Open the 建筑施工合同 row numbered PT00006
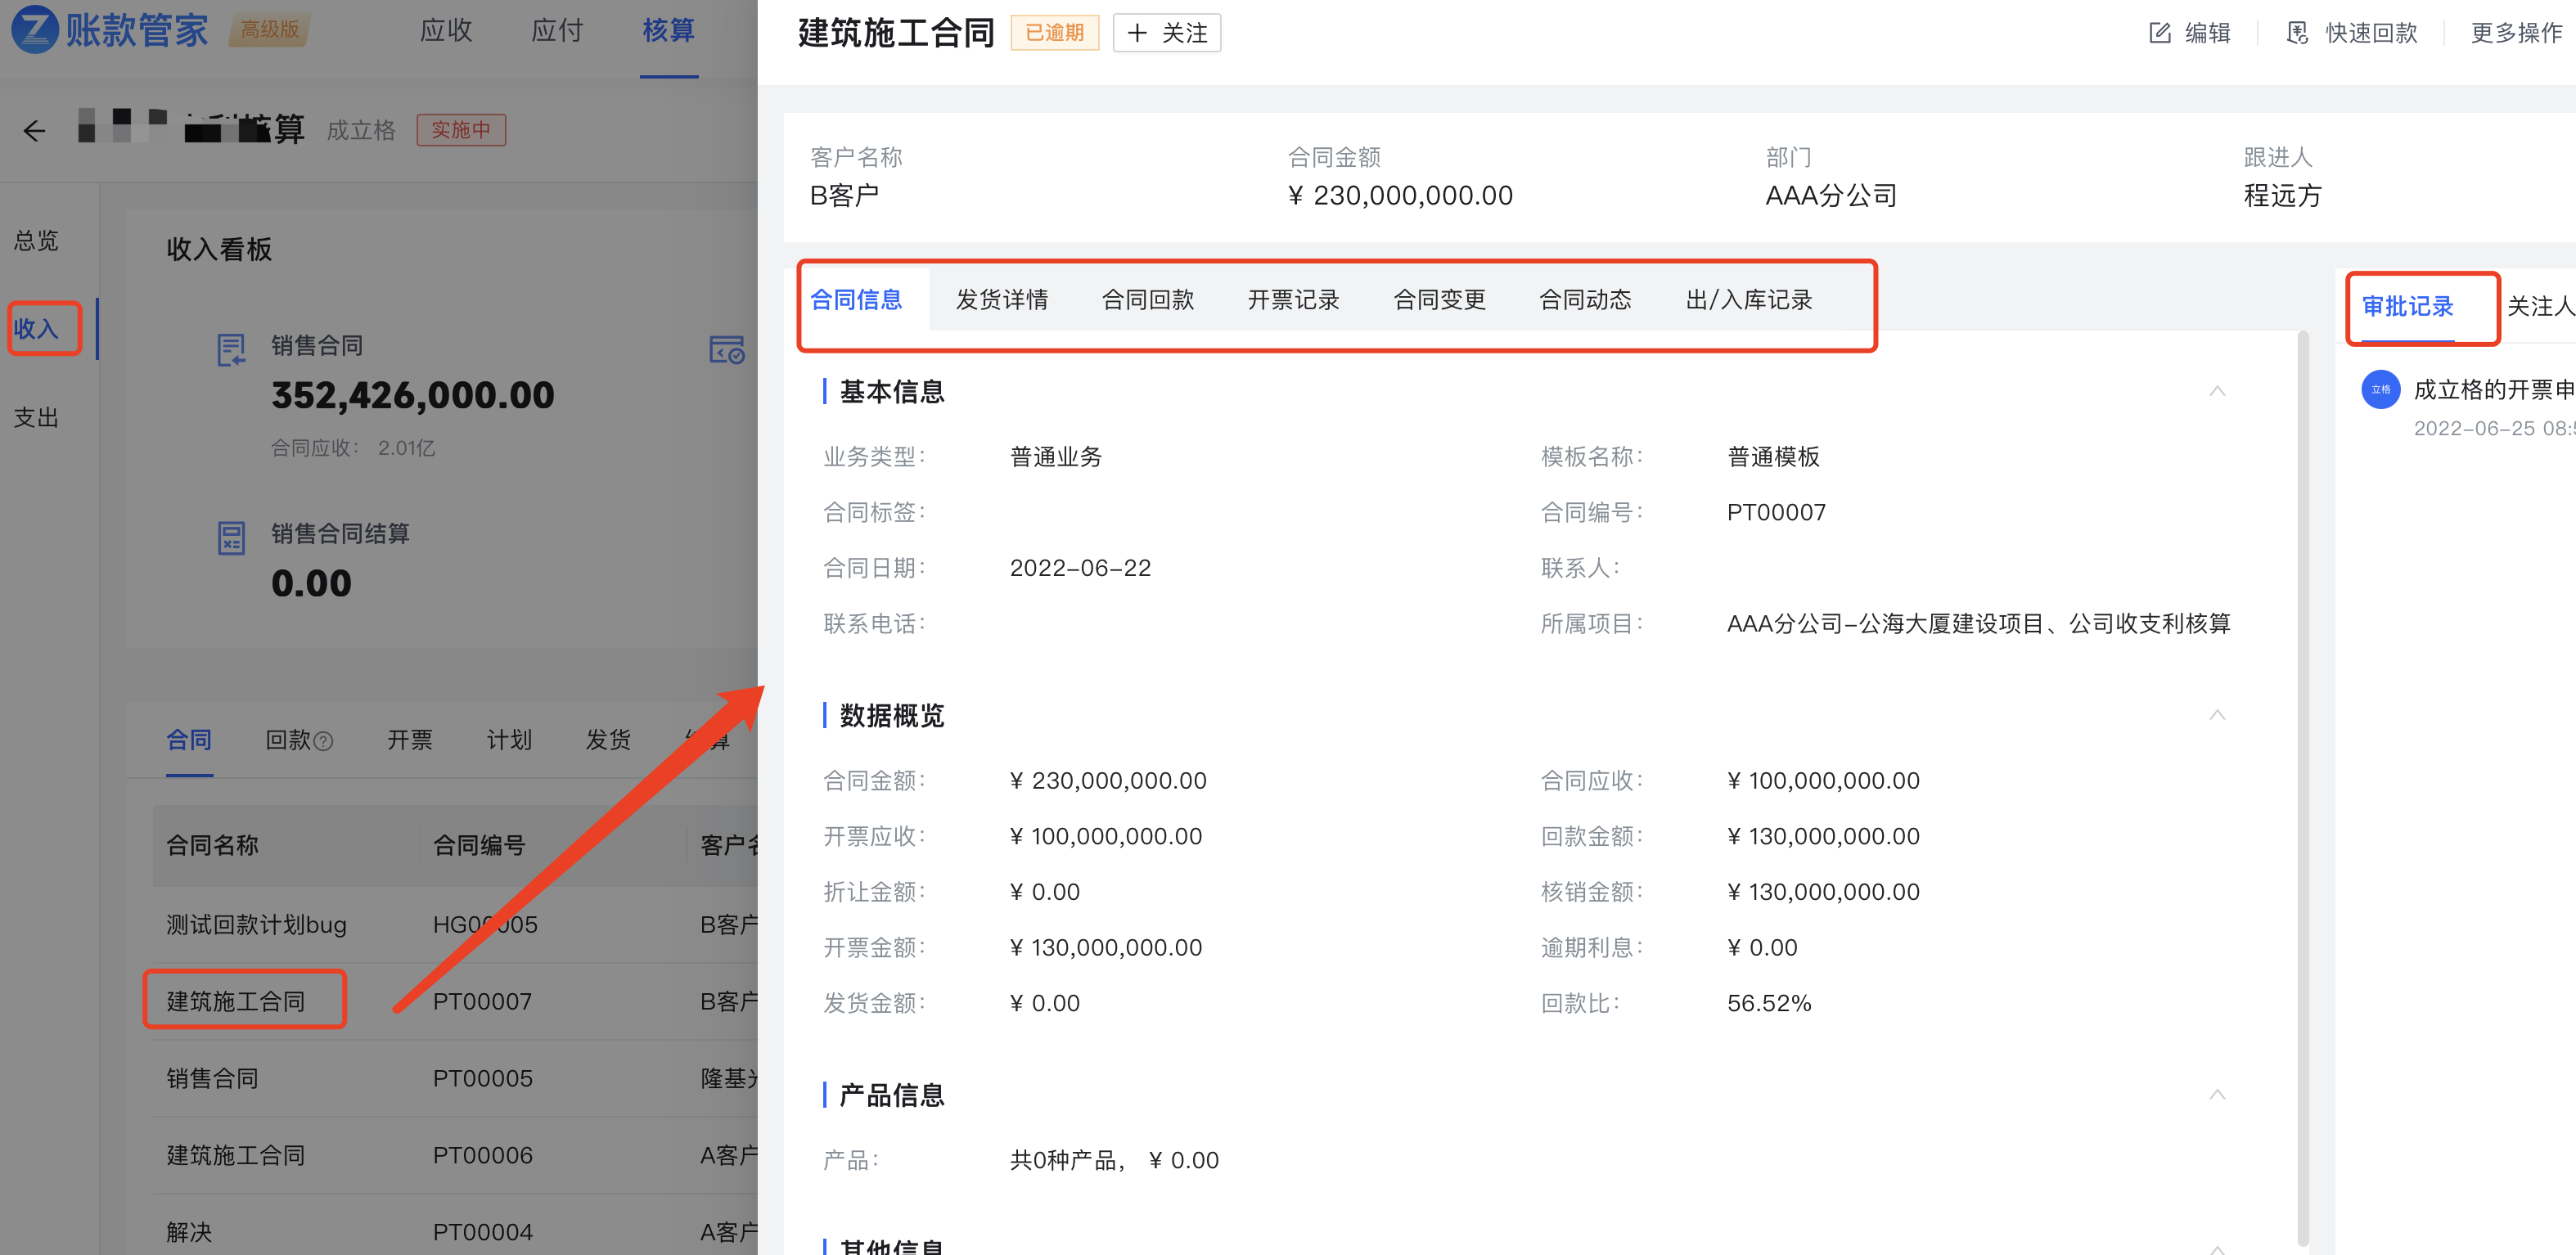 pos(455,1156)
